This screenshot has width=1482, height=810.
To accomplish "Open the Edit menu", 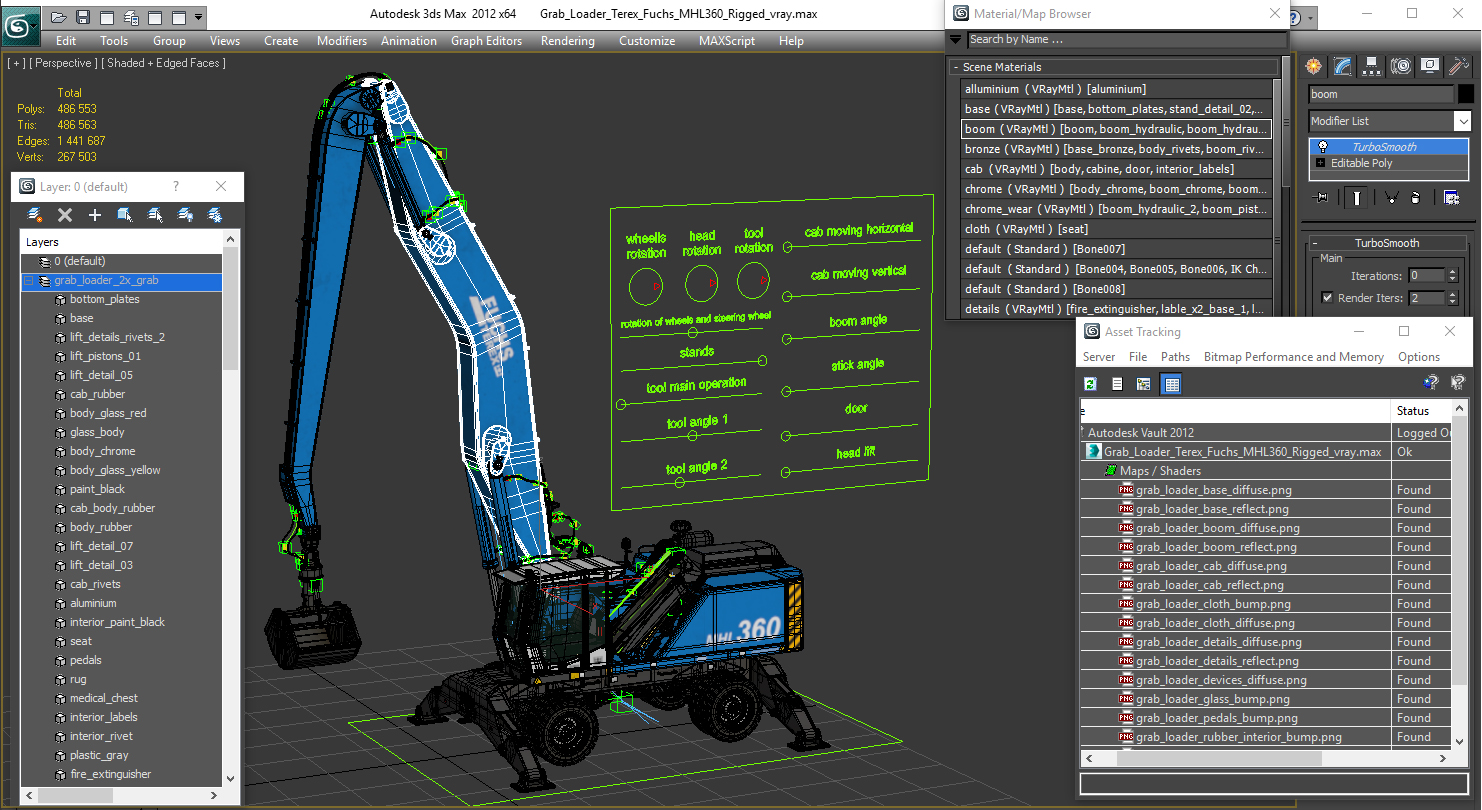I will click(x=66, y=41).
